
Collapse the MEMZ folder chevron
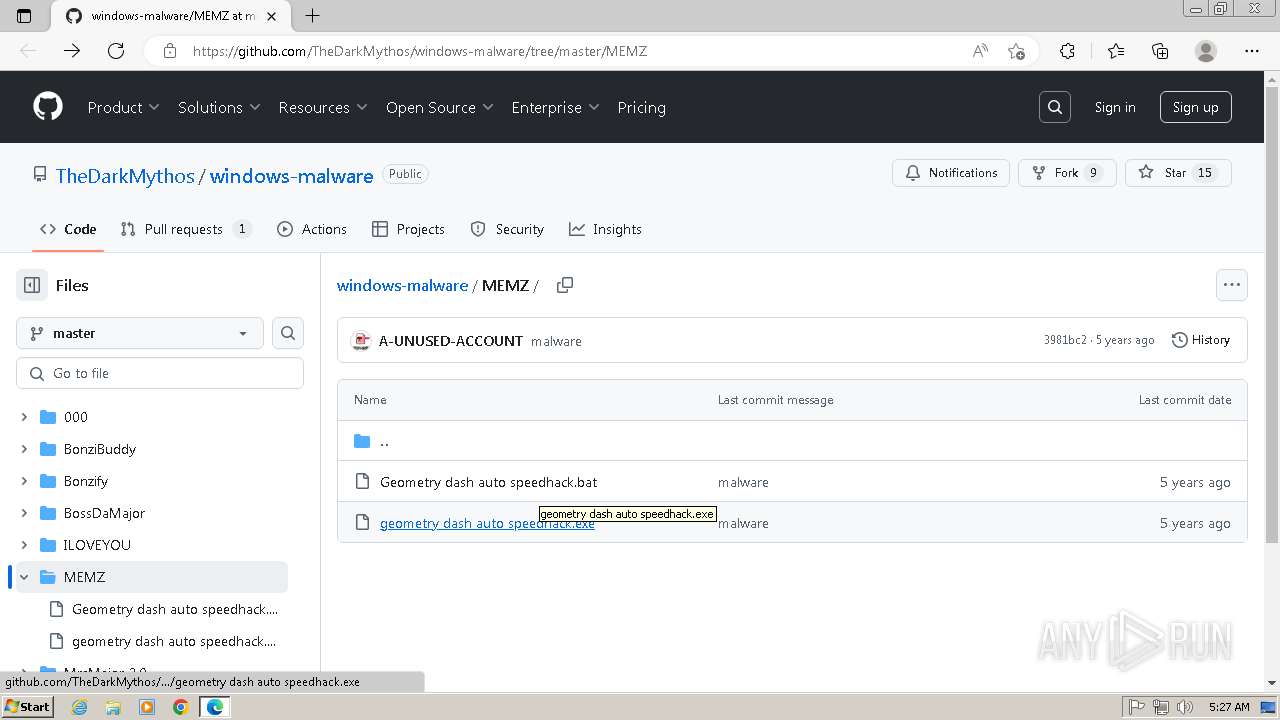(x=25, y=577)
